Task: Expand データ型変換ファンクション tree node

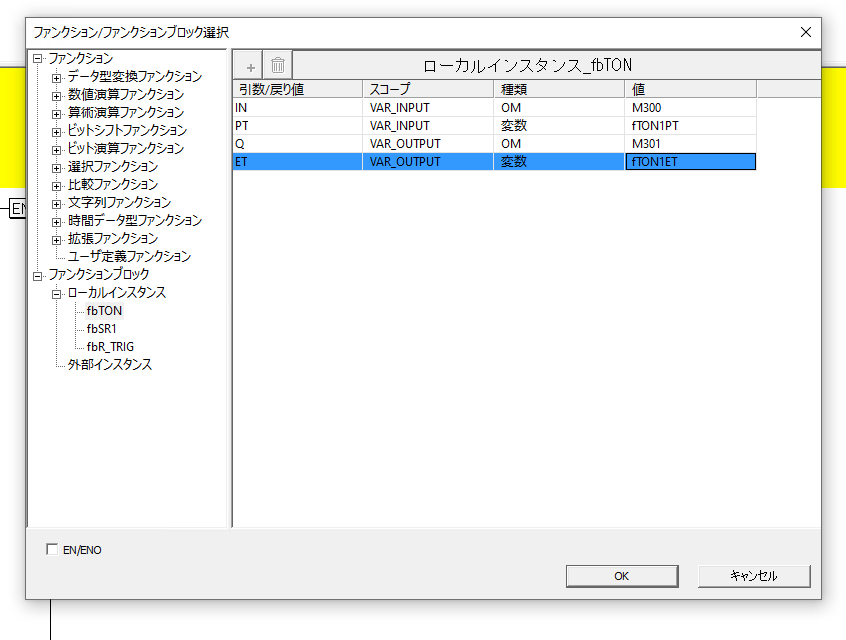Action: [x=57, y=77]
